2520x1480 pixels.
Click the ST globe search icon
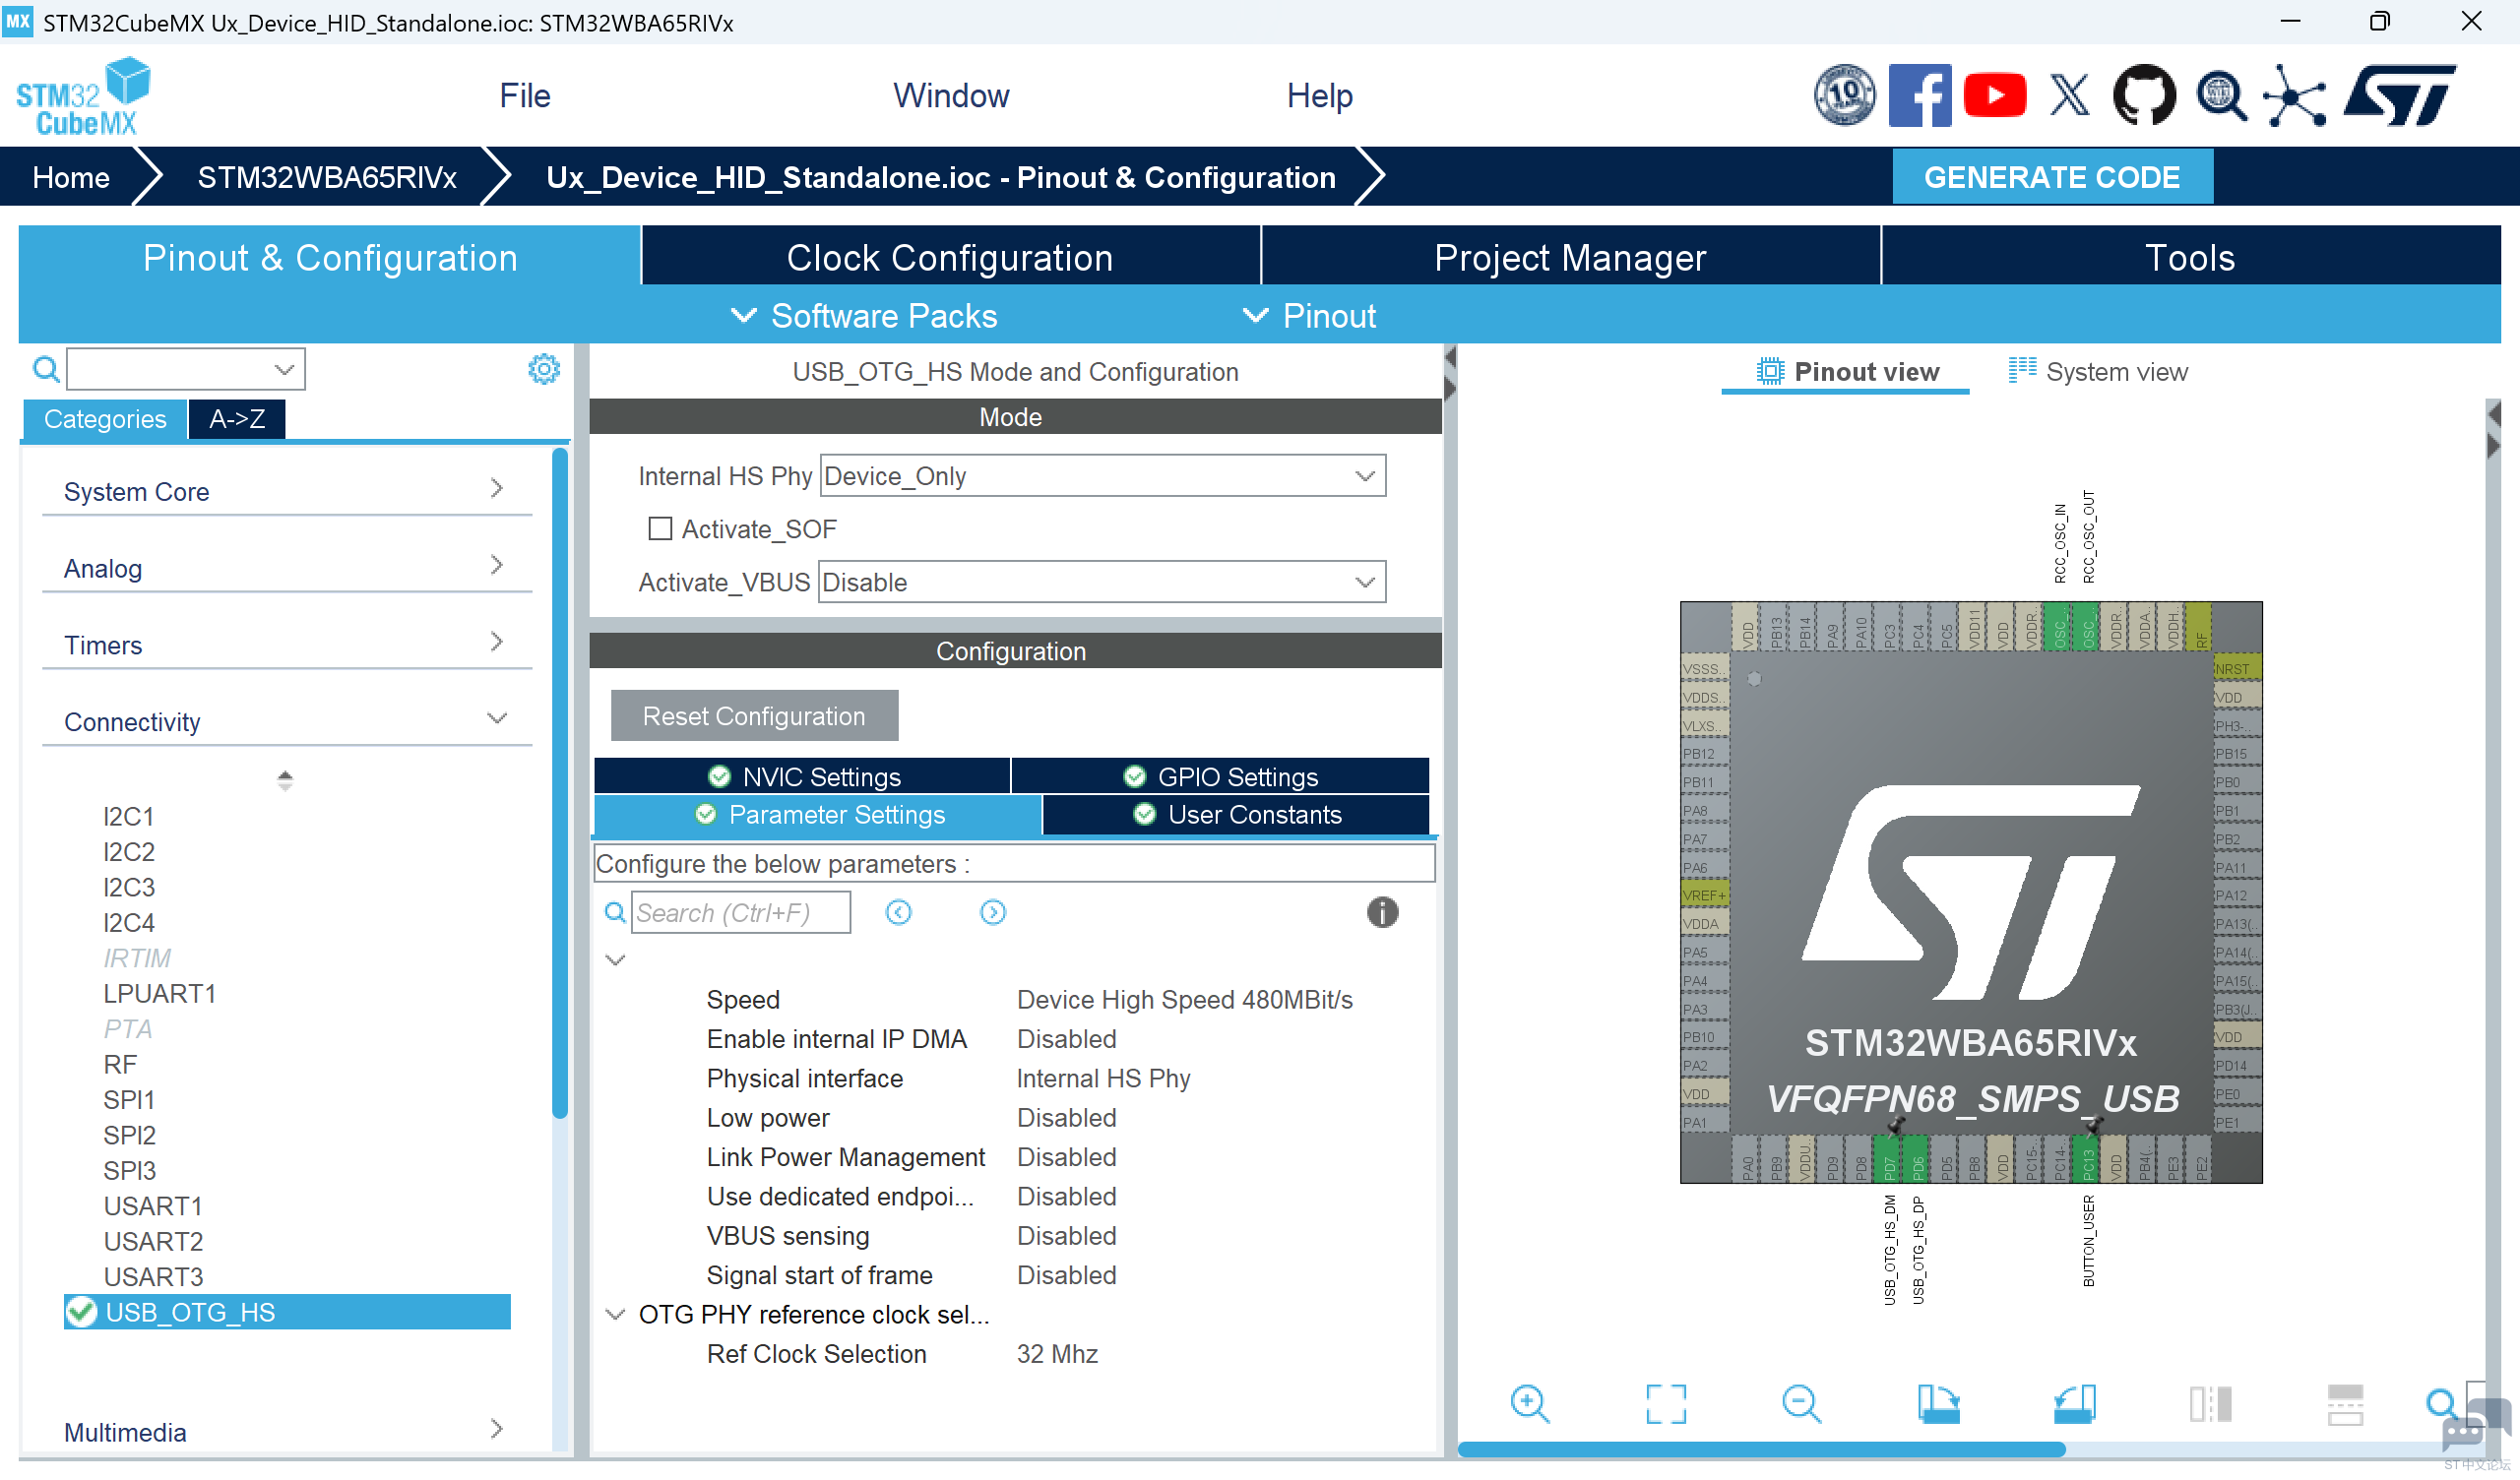2221,96
